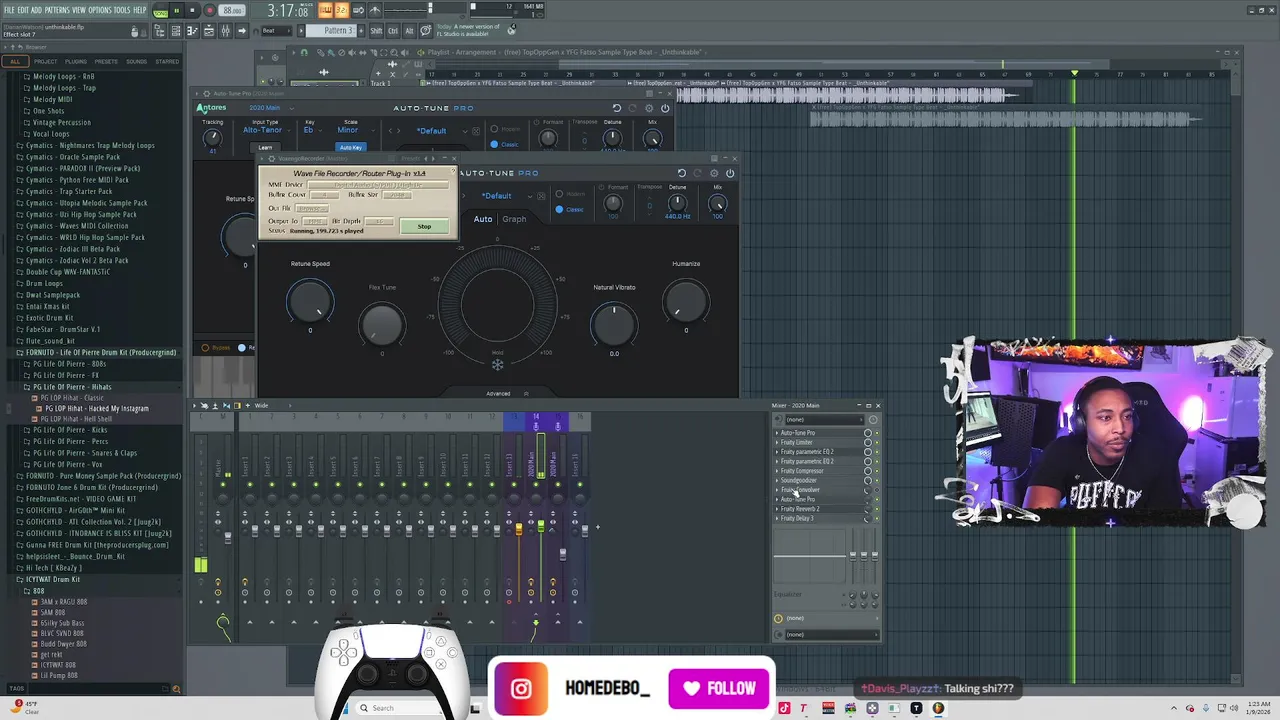
Task: Select Classic mode in front Auto-Tune
Action: pos(570,209)
